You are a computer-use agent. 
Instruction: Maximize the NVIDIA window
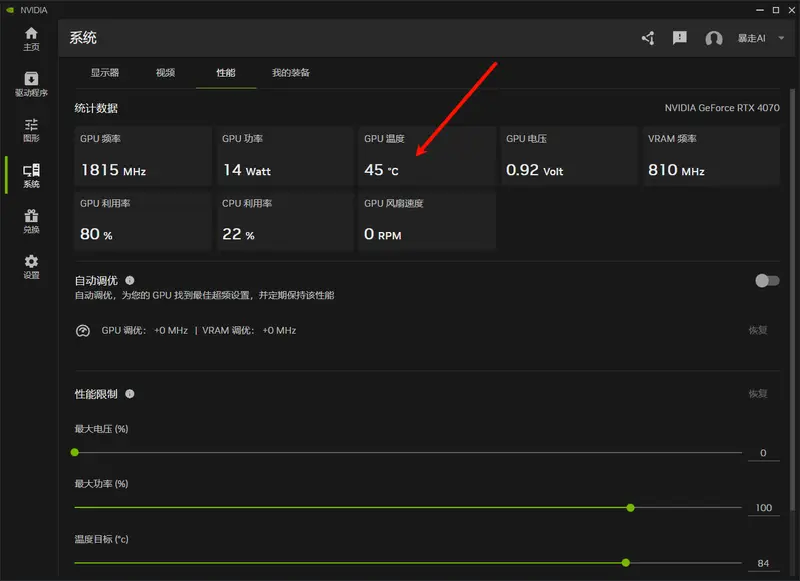pyautogui.click(x=776, y=10)
